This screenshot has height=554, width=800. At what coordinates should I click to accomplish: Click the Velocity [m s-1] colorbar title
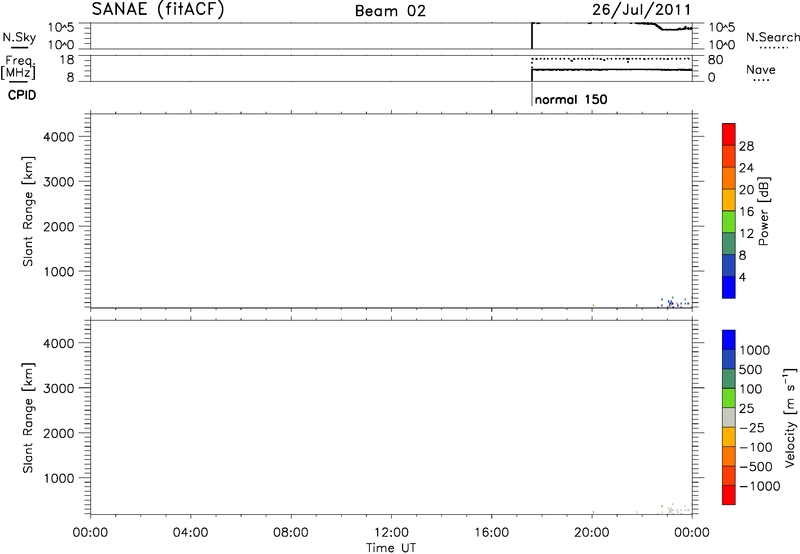coord(790,417)
